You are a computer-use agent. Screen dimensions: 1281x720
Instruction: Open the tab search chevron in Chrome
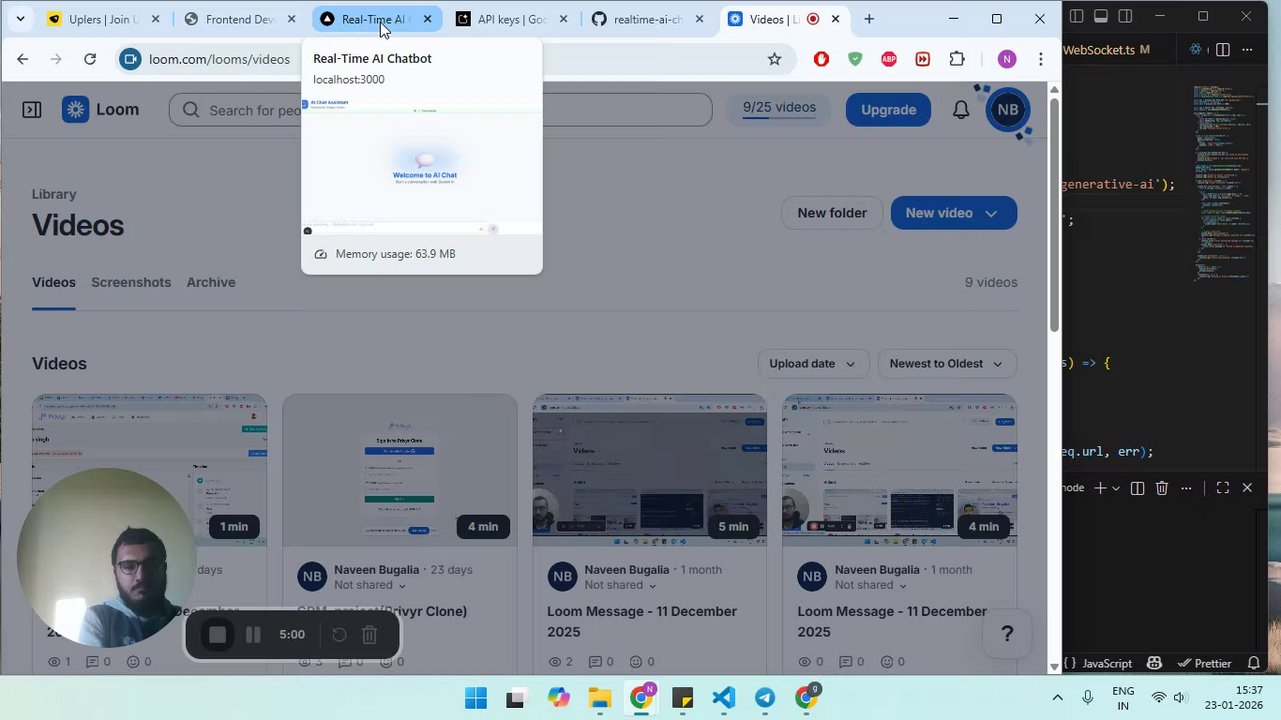point(20,19)
